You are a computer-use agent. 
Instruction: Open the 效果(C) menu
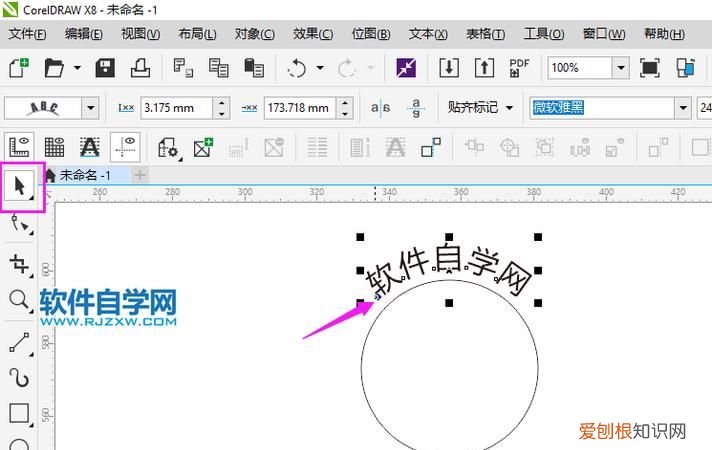[313, 34]
